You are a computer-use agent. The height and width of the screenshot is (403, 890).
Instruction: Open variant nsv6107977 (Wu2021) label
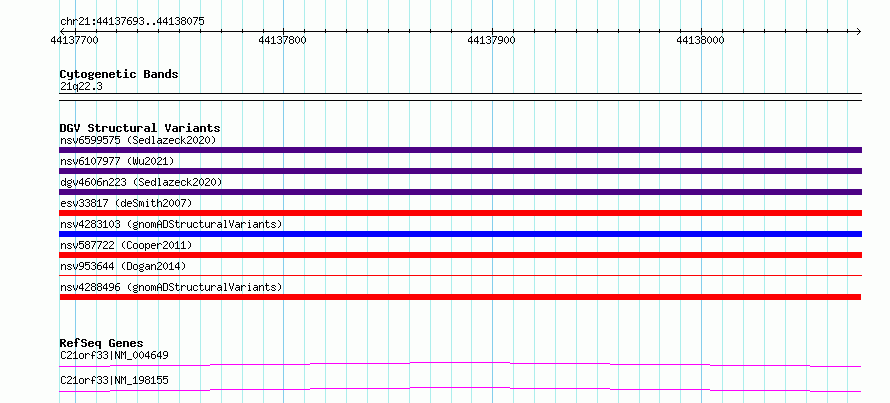tap(117, 161)
